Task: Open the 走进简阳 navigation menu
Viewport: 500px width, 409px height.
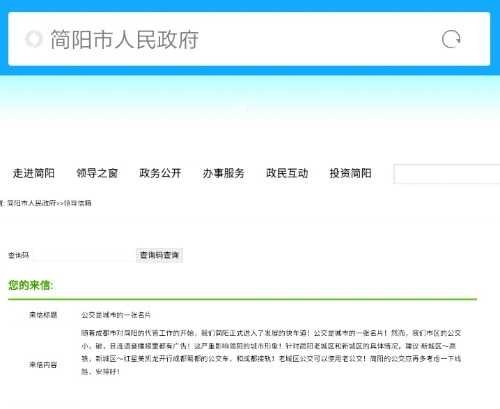Action: tap(34, 173)
